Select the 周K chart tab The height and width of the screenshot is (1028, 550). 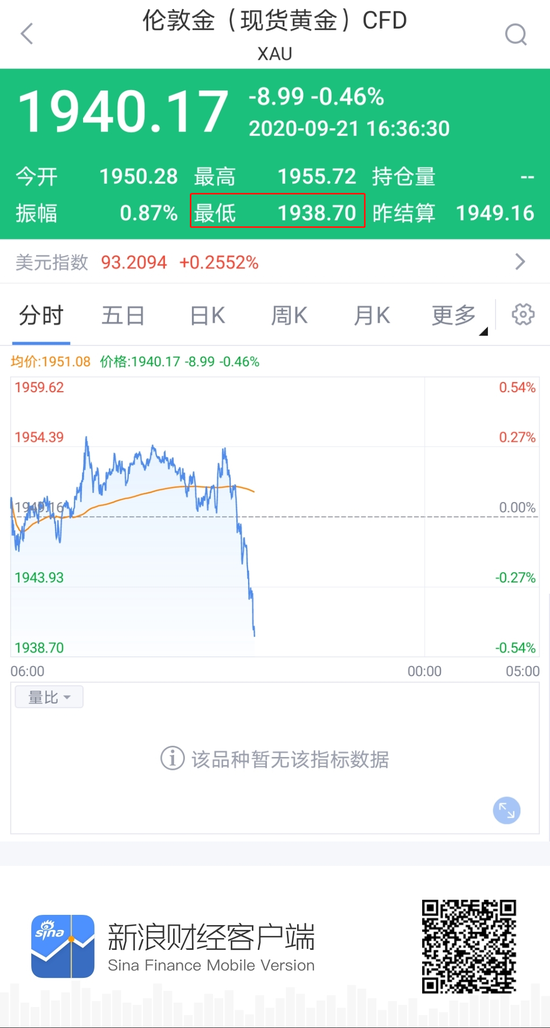point(289,315)
